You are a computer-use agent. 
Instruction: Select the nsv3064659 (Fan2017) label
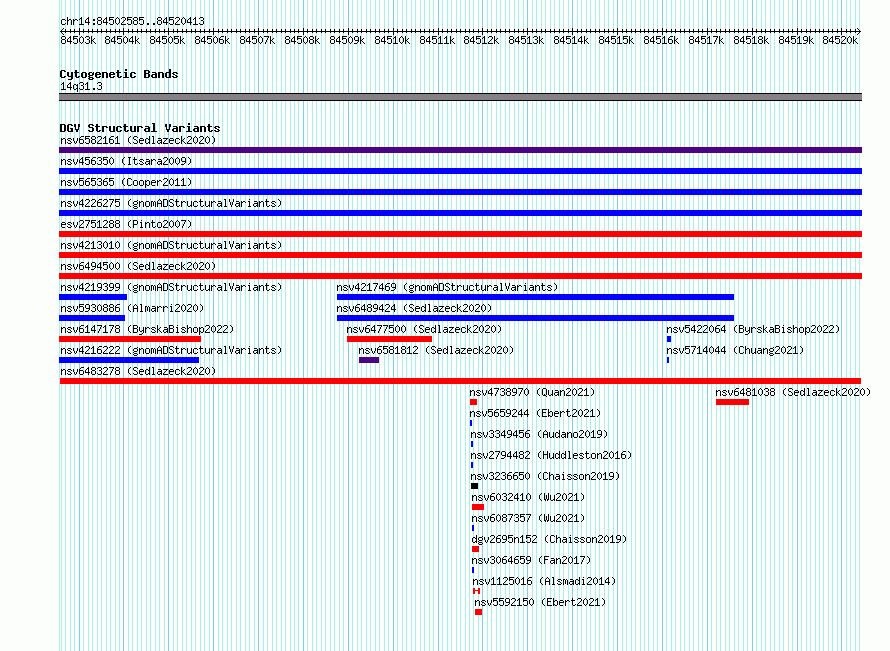(x=531, y=560)
